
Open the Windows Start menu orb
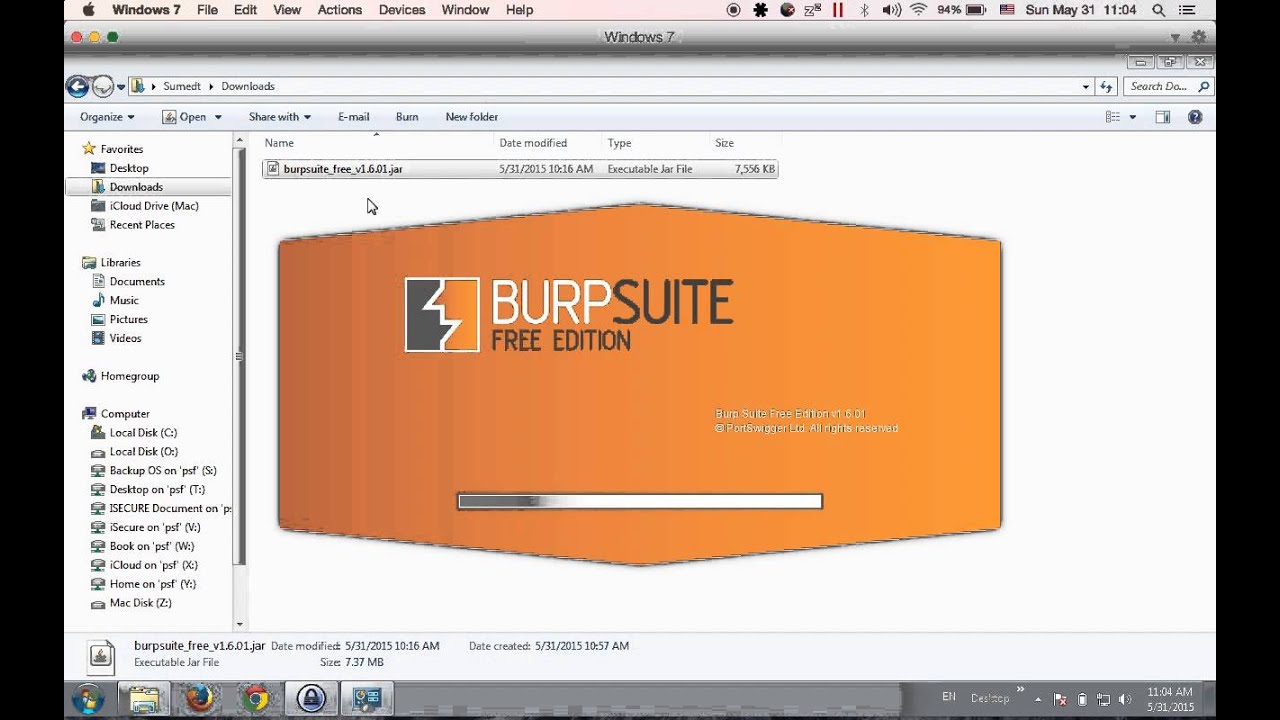pos(88,697)
